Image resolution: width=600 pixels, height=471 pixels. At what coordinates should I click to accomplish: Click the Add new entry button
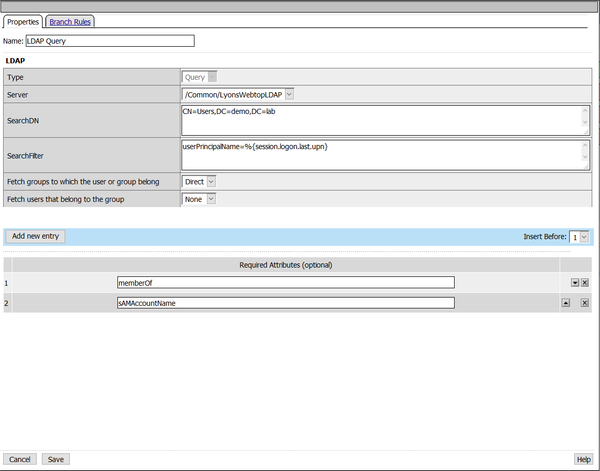[35, 236]
